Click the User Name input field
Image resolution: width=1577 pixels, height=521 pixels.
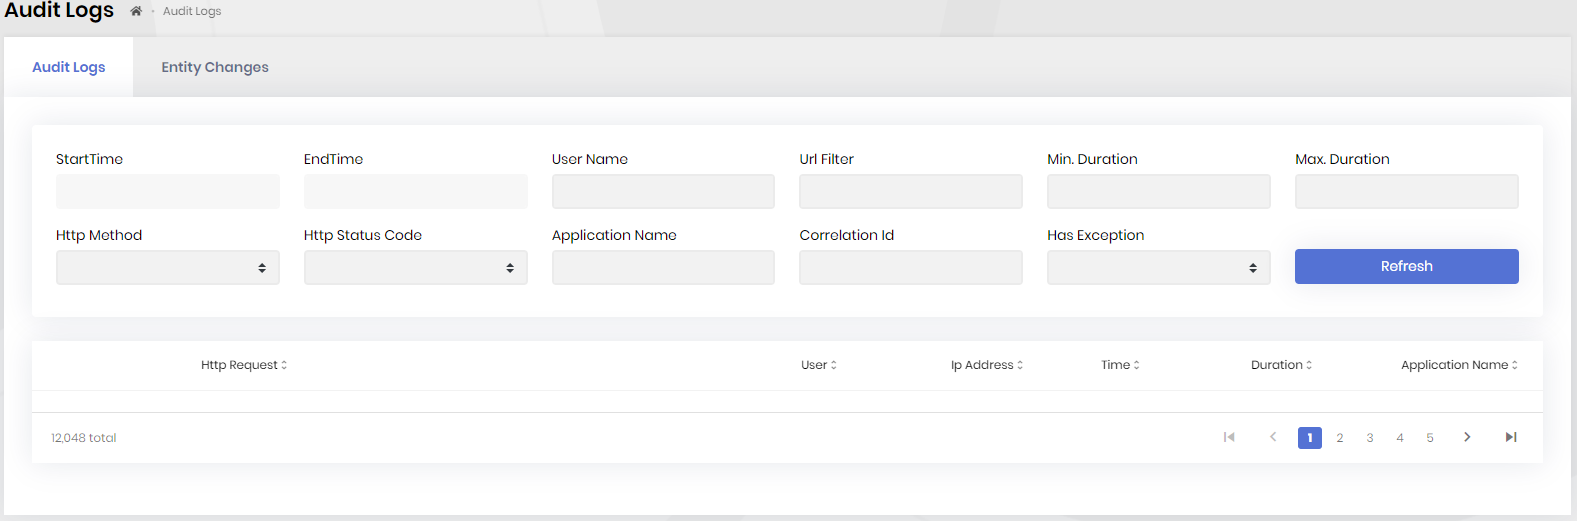[x=663, y=192]
